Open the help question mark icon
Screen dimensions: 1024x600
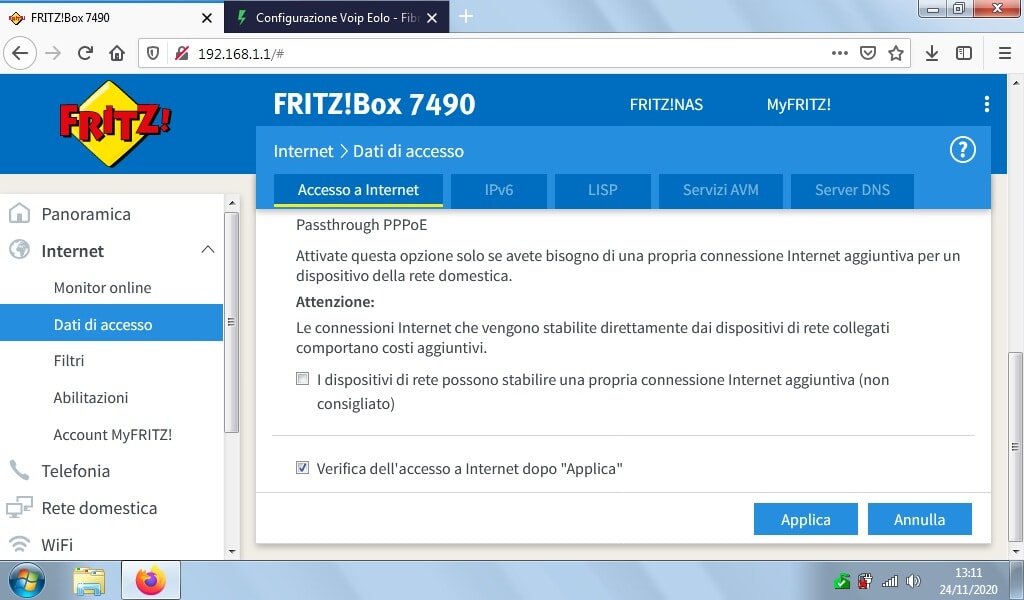tap(963, 150)
